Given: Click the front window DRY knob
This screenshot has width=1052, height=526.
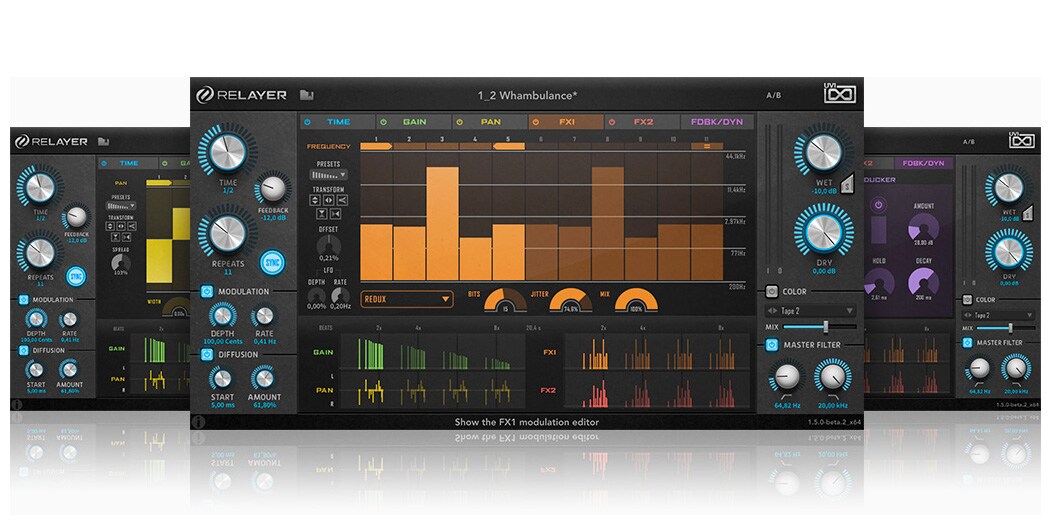Looking at the screenshot, I should point(823,233).
